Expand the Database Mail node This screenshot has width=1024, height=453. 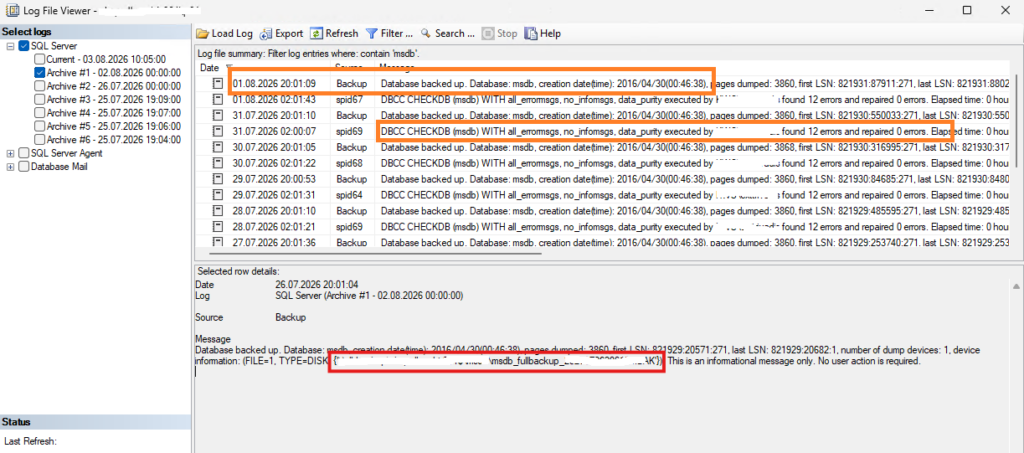point(10,166)
